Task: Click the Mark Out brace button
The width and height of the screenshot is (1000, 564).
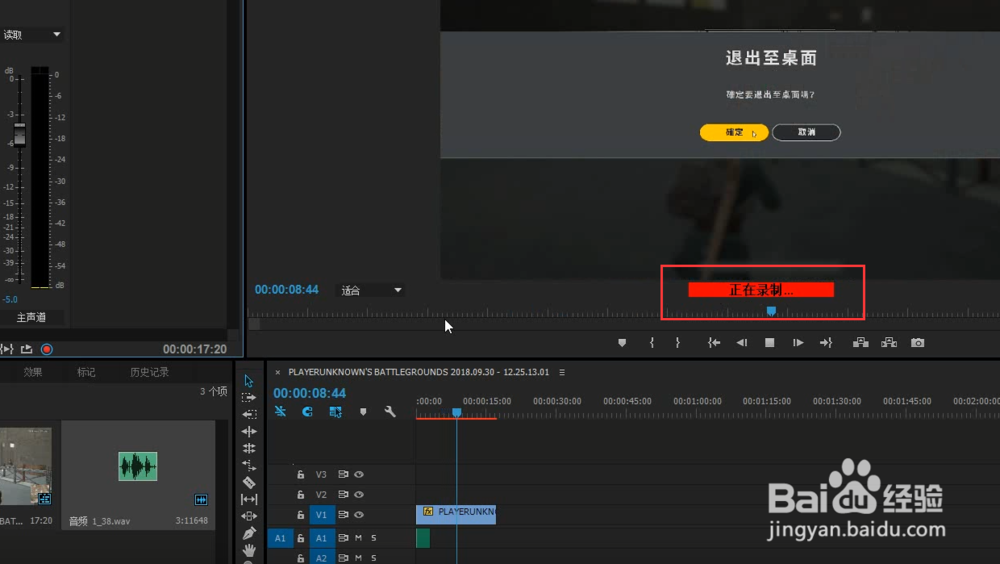Action: point(677,343)
